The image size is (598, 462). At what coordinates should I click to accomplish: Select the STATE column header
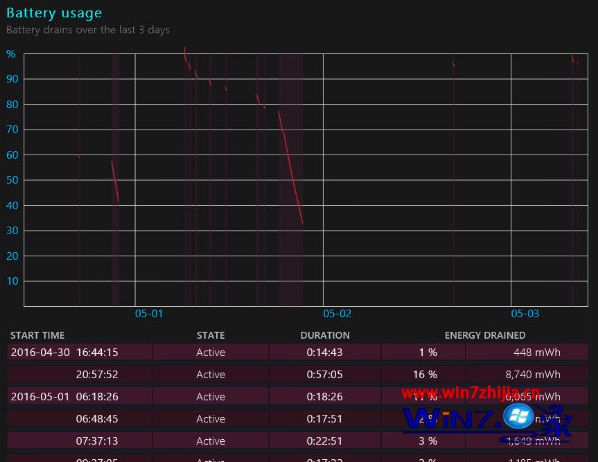pos(211,335)
